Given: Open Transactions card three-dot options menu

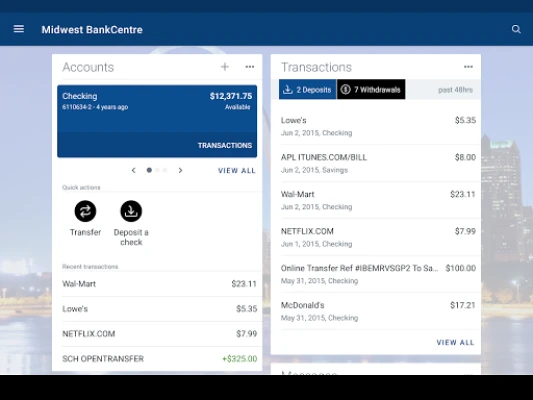Looking at the screenshot, I should pos(468,67).
